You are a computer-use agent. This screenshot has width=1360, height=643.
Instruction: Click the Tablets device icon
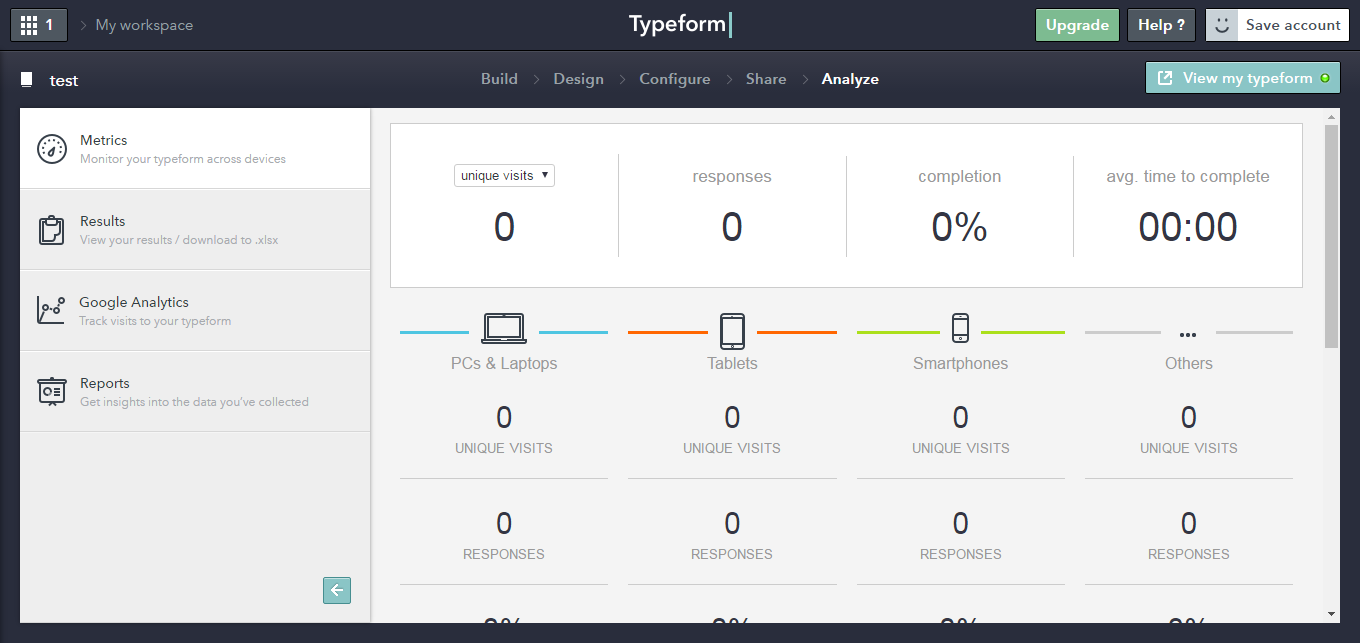point(732,330)
